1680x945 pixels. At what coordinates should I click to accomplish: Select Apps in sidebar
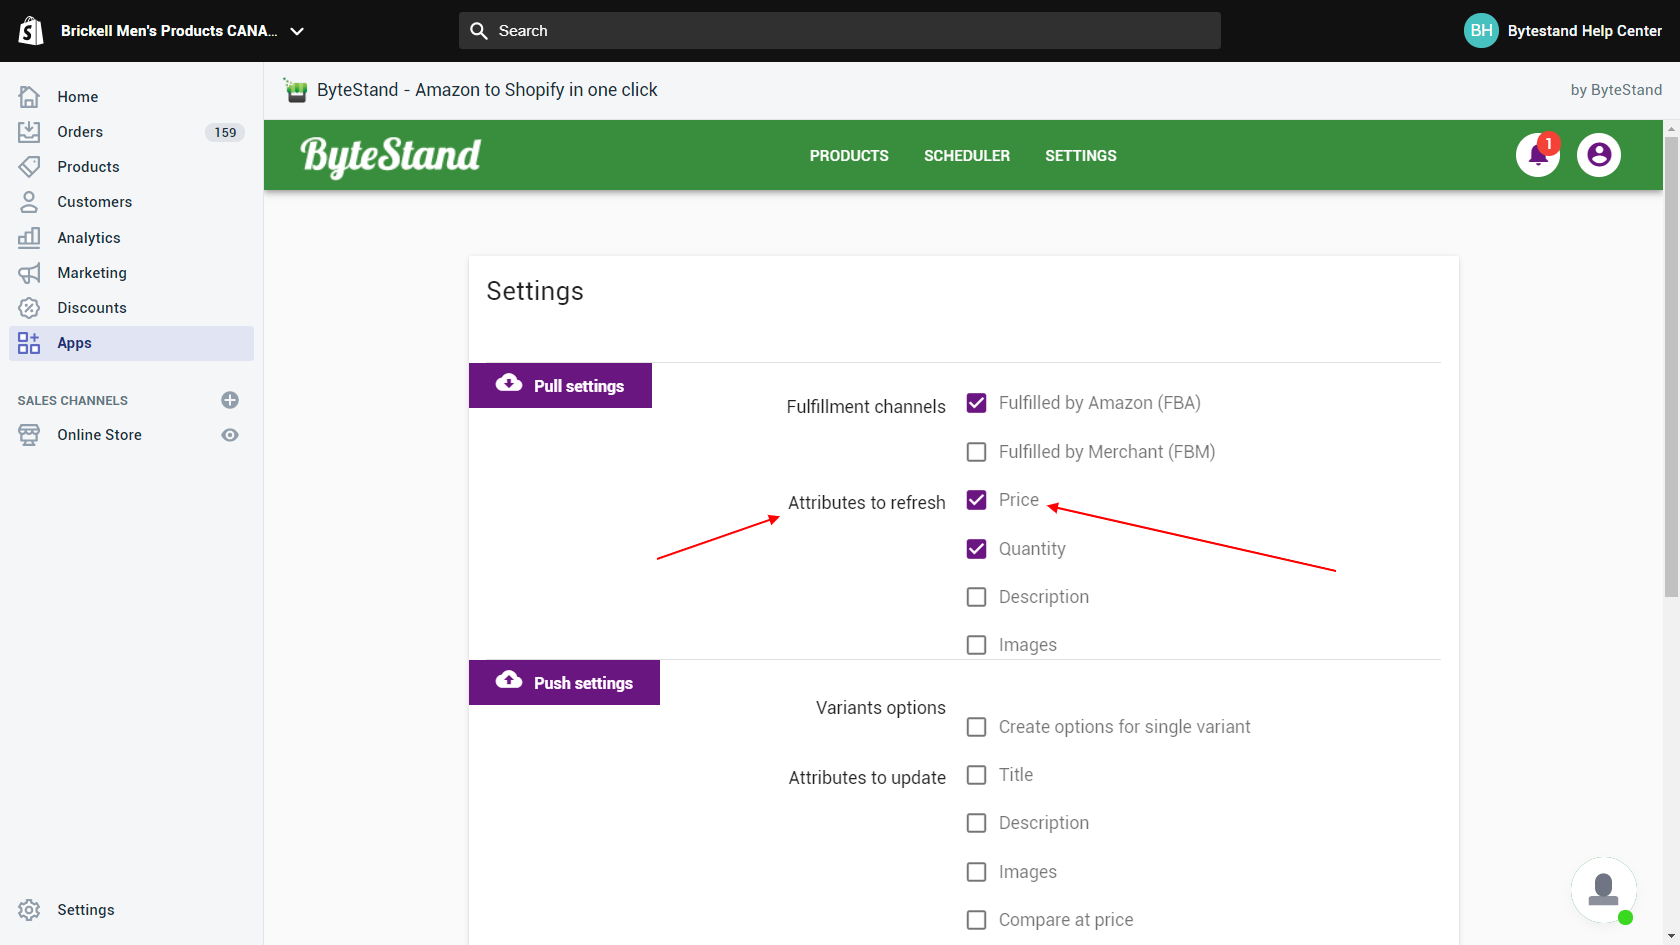pyautogui.click(x=131, y=343)
